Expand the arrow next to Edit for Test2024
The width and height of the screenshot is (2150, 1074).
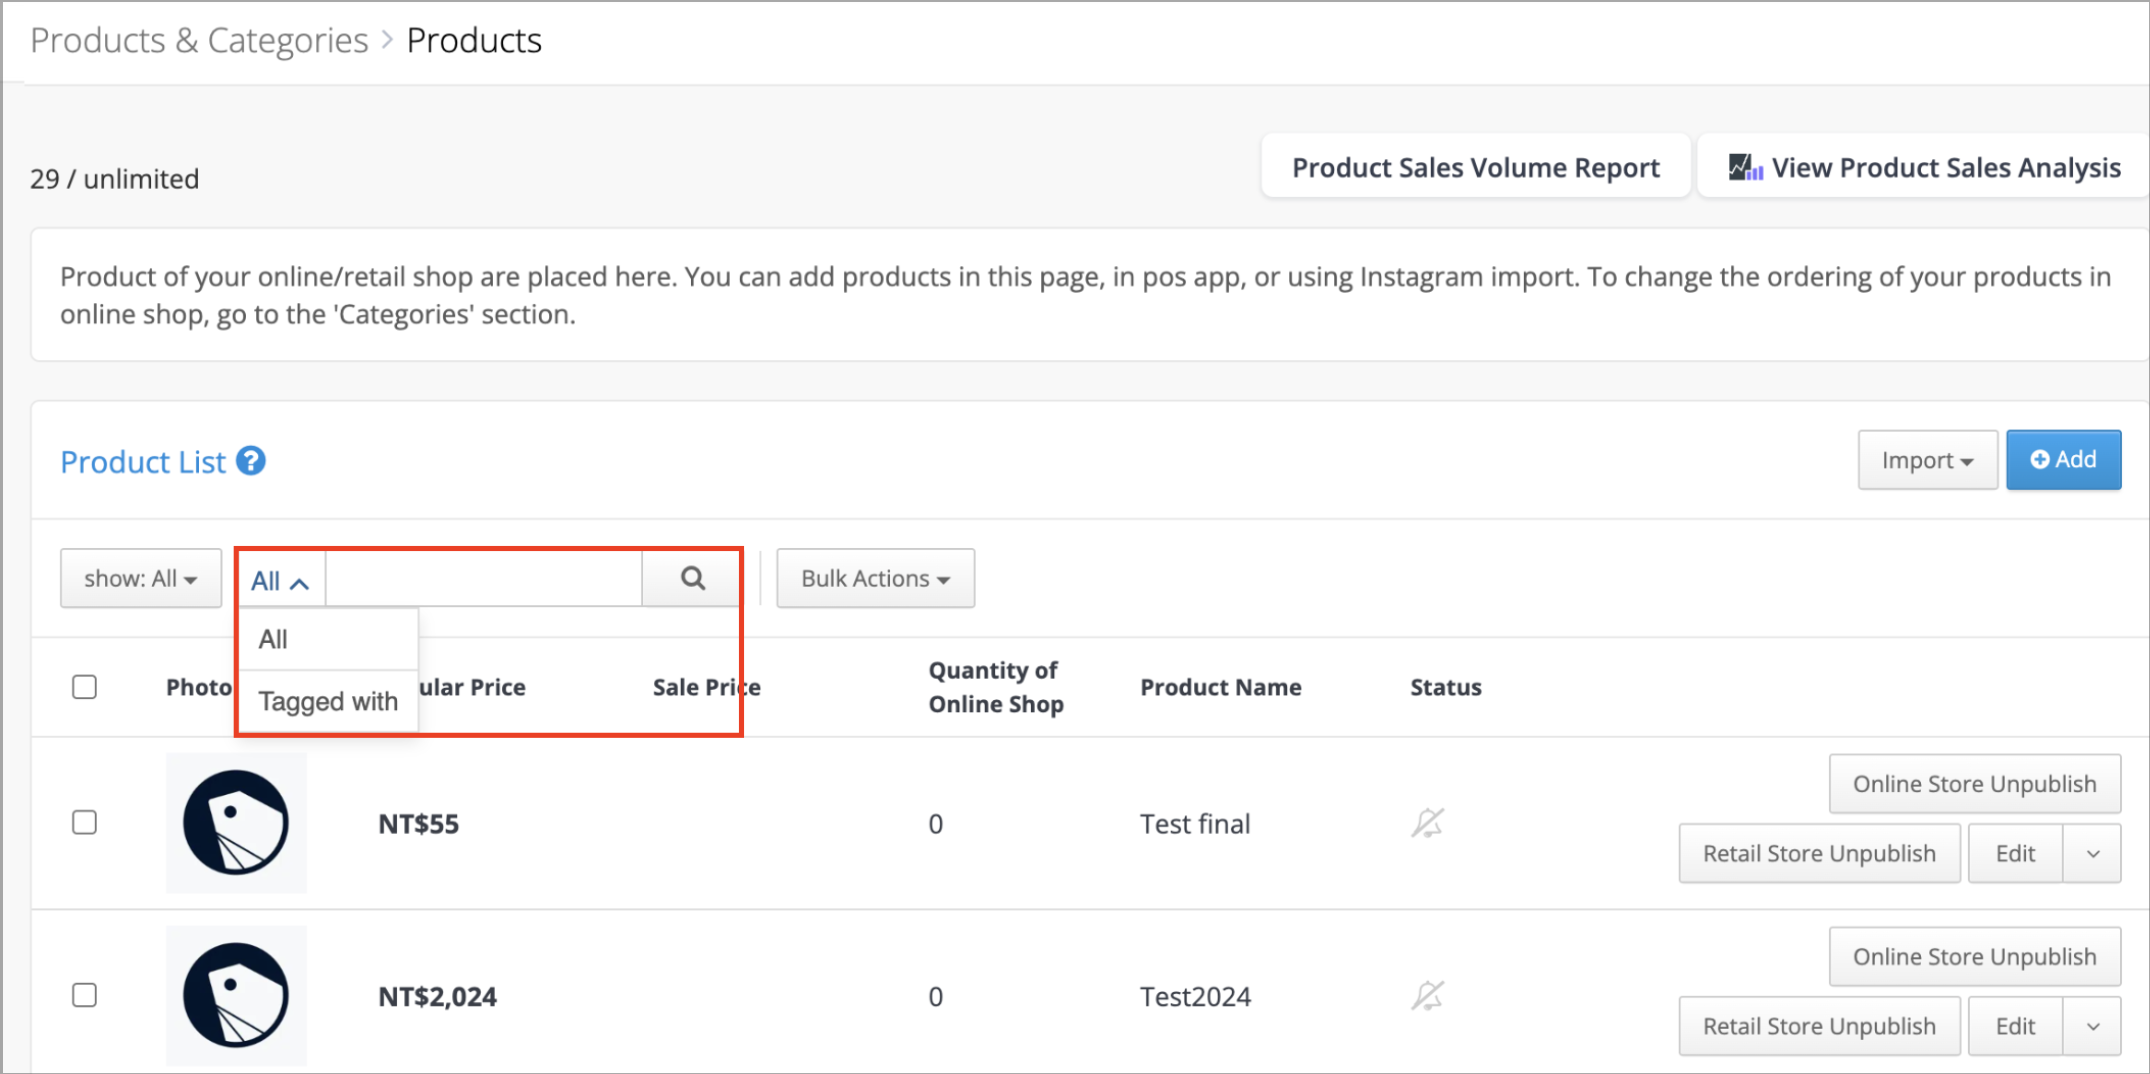tap(2093, 1027)
